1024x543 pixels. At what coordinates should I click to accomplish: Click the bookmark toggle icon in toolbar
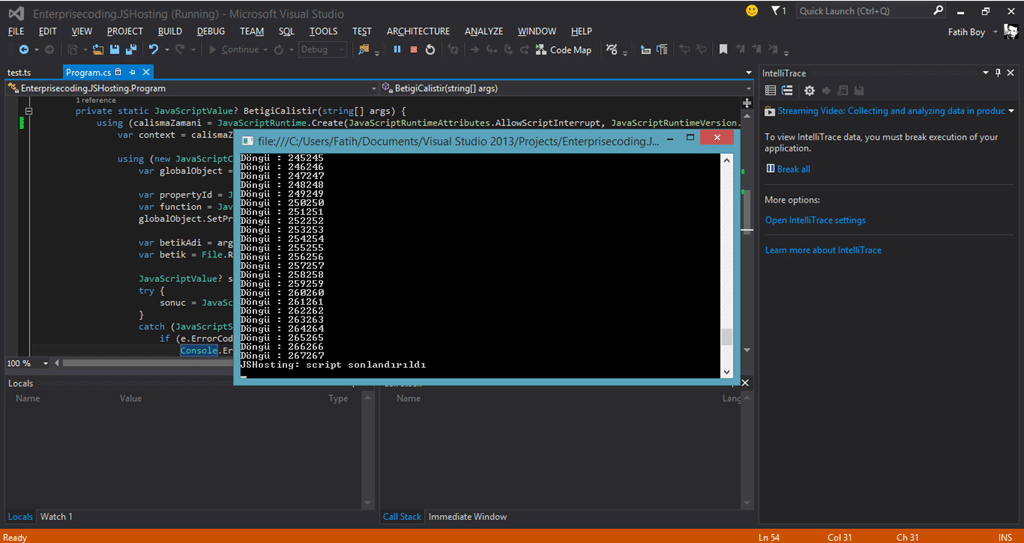tap(723, 50)
